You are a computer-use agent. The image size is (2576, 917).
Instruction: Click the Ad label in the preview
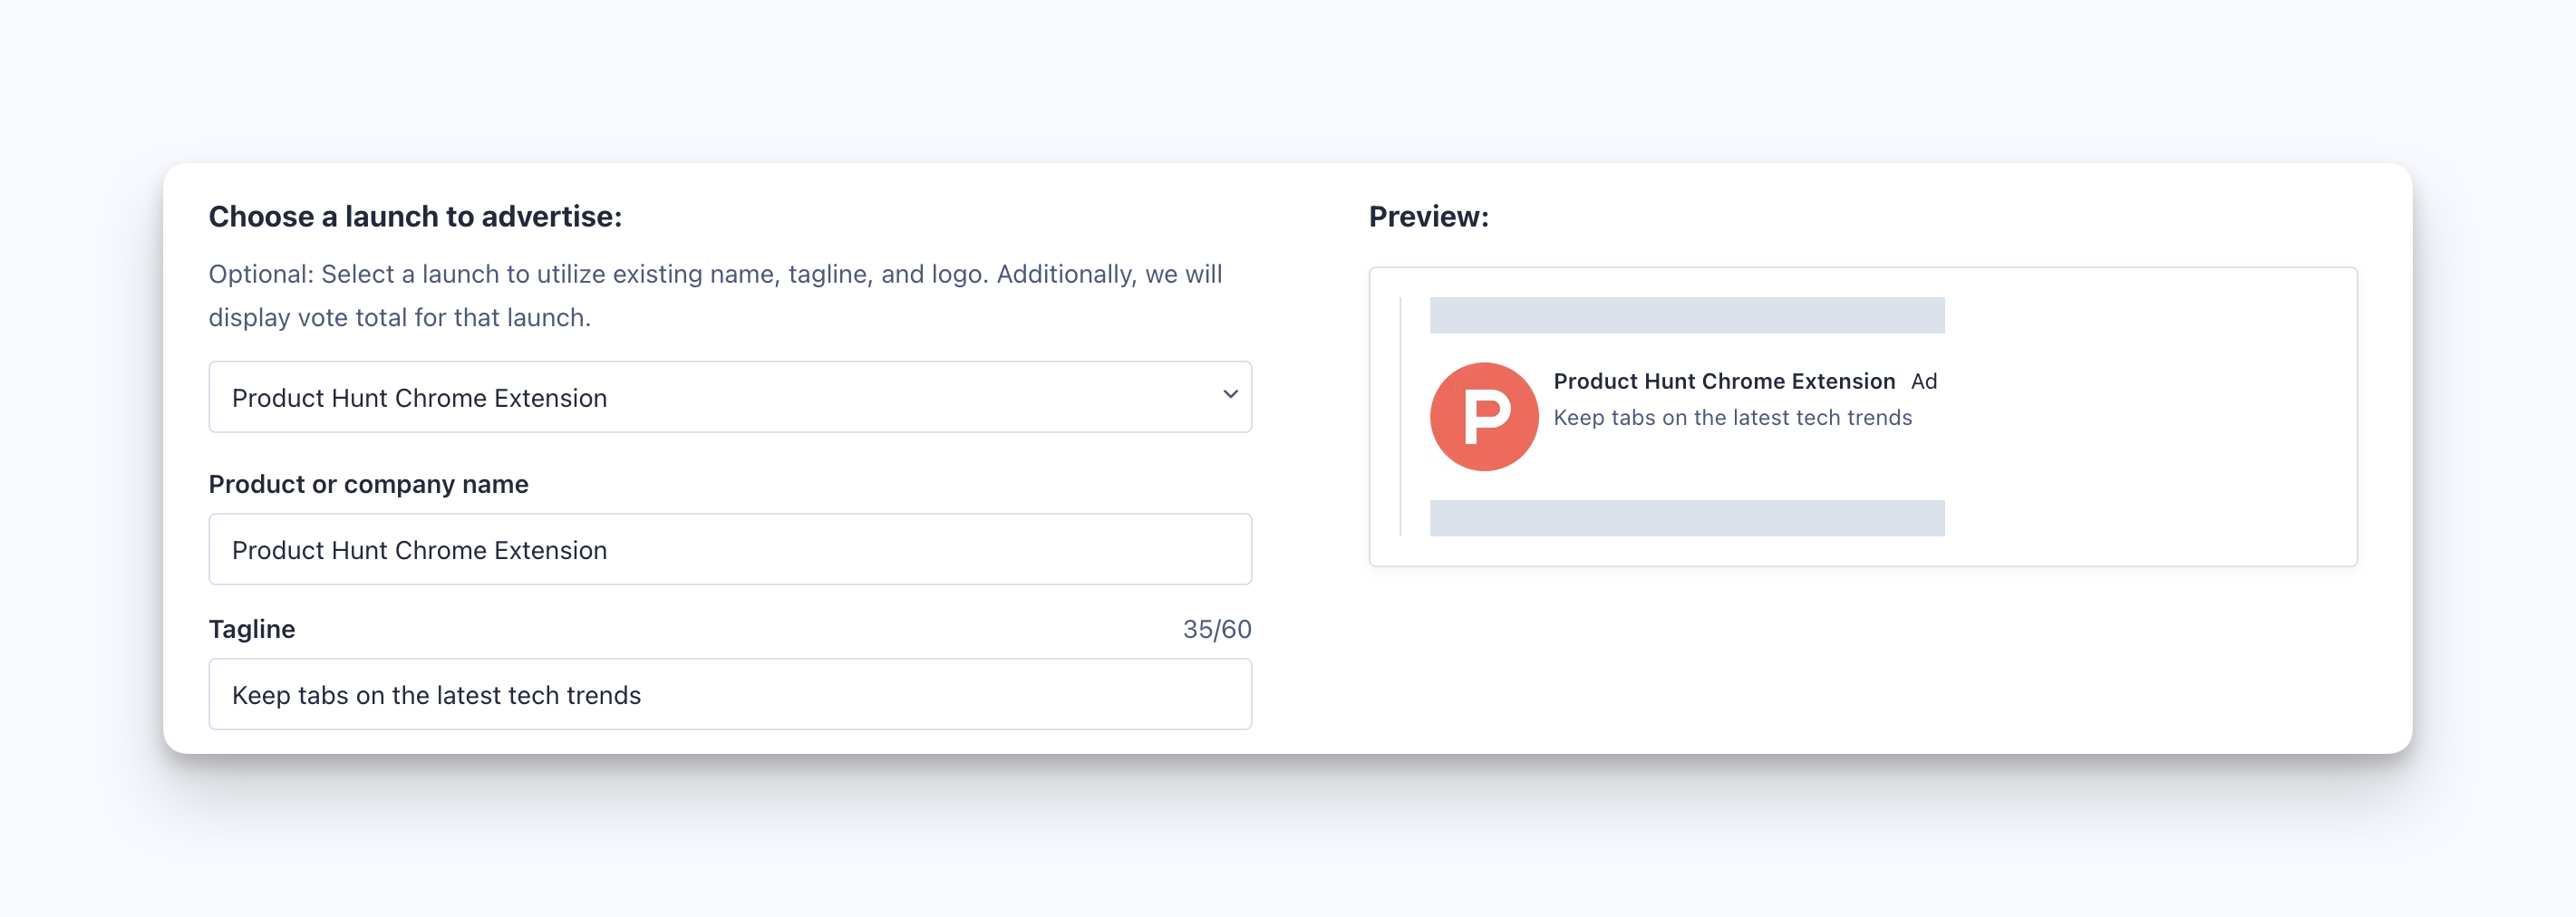(x=1924, y=381)
